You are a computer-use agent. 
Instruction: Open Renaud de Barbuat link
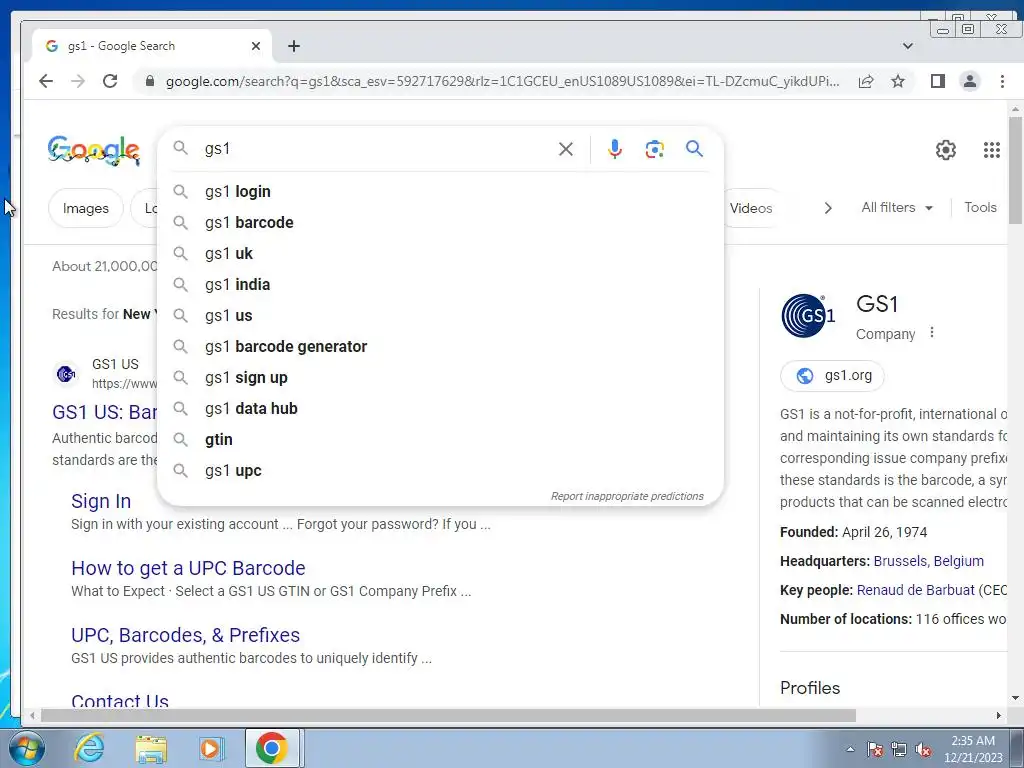point(916,590)
